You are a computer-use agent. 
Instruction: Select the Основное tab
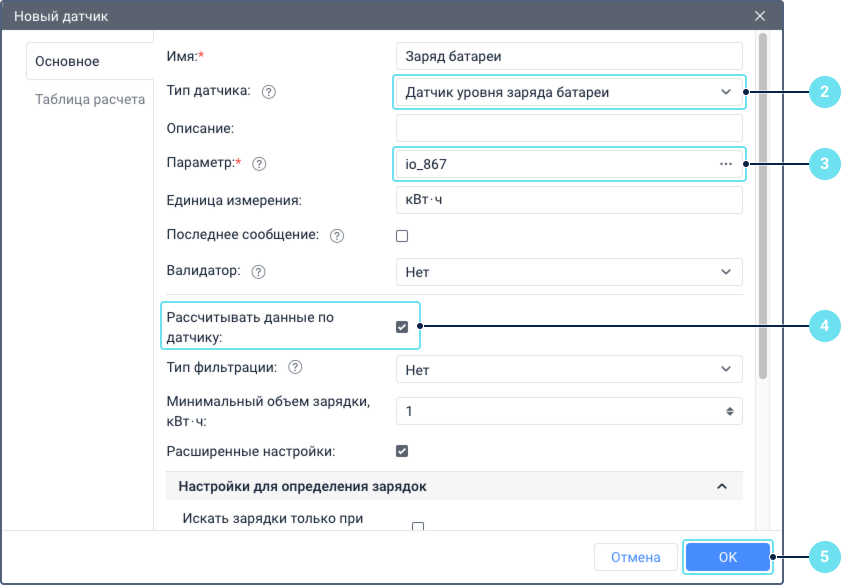coord(68,62)
